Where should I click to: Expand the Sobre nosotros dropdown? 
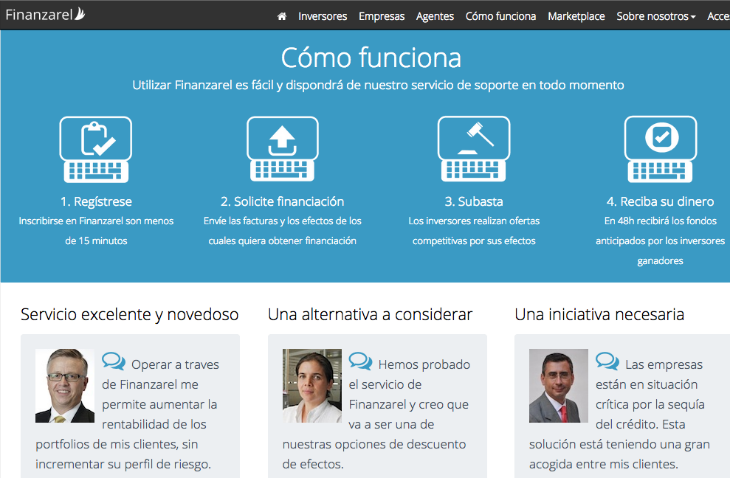pyautogui.click(x=656, y=16)
